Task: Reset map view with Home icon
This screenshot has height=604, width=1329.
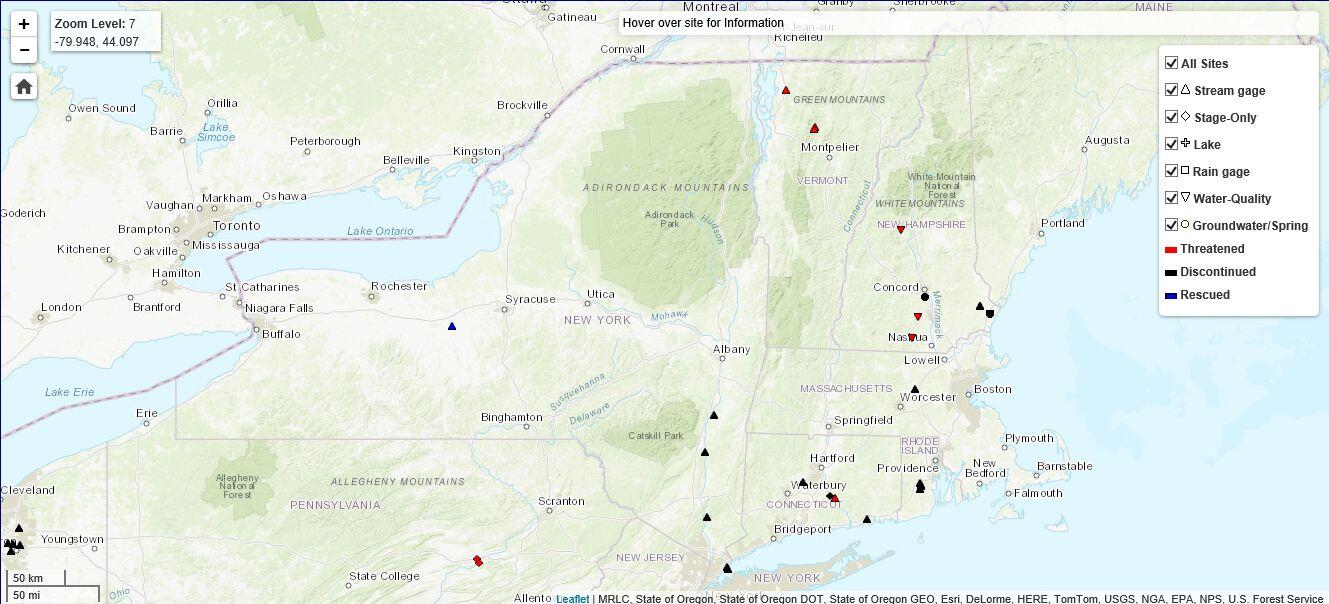Action: (x=24, y=86)
